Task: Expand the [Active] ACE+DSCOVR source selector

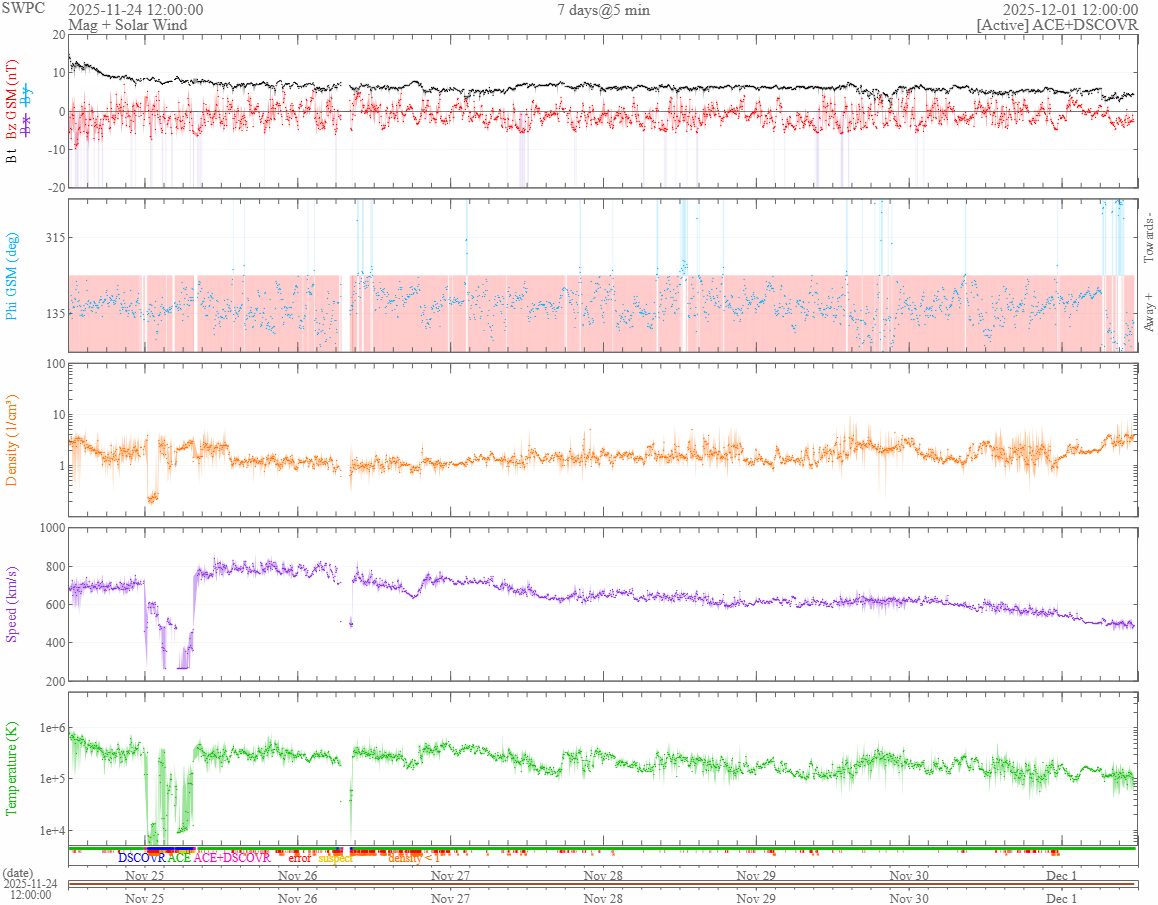Action: pyautogui.click(x=1057, y=24)
